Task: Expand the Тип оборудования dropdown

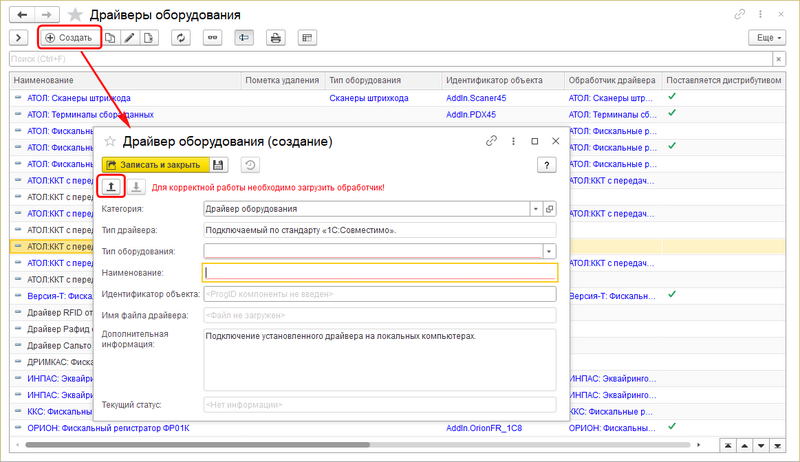Action: pyautogui.click(x=549, y=251)
